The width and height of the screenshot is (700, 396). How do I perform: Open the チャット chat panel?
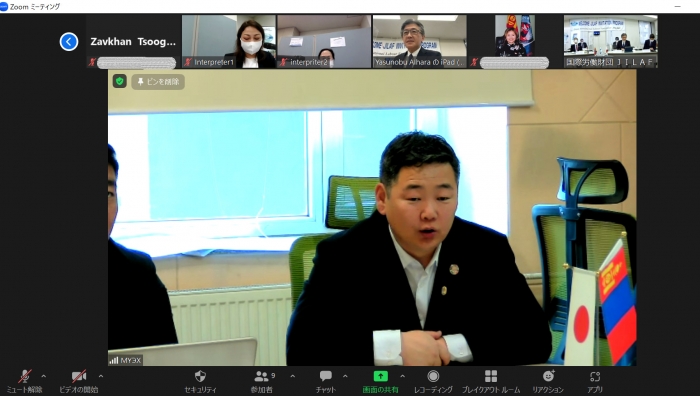[325, 382]
